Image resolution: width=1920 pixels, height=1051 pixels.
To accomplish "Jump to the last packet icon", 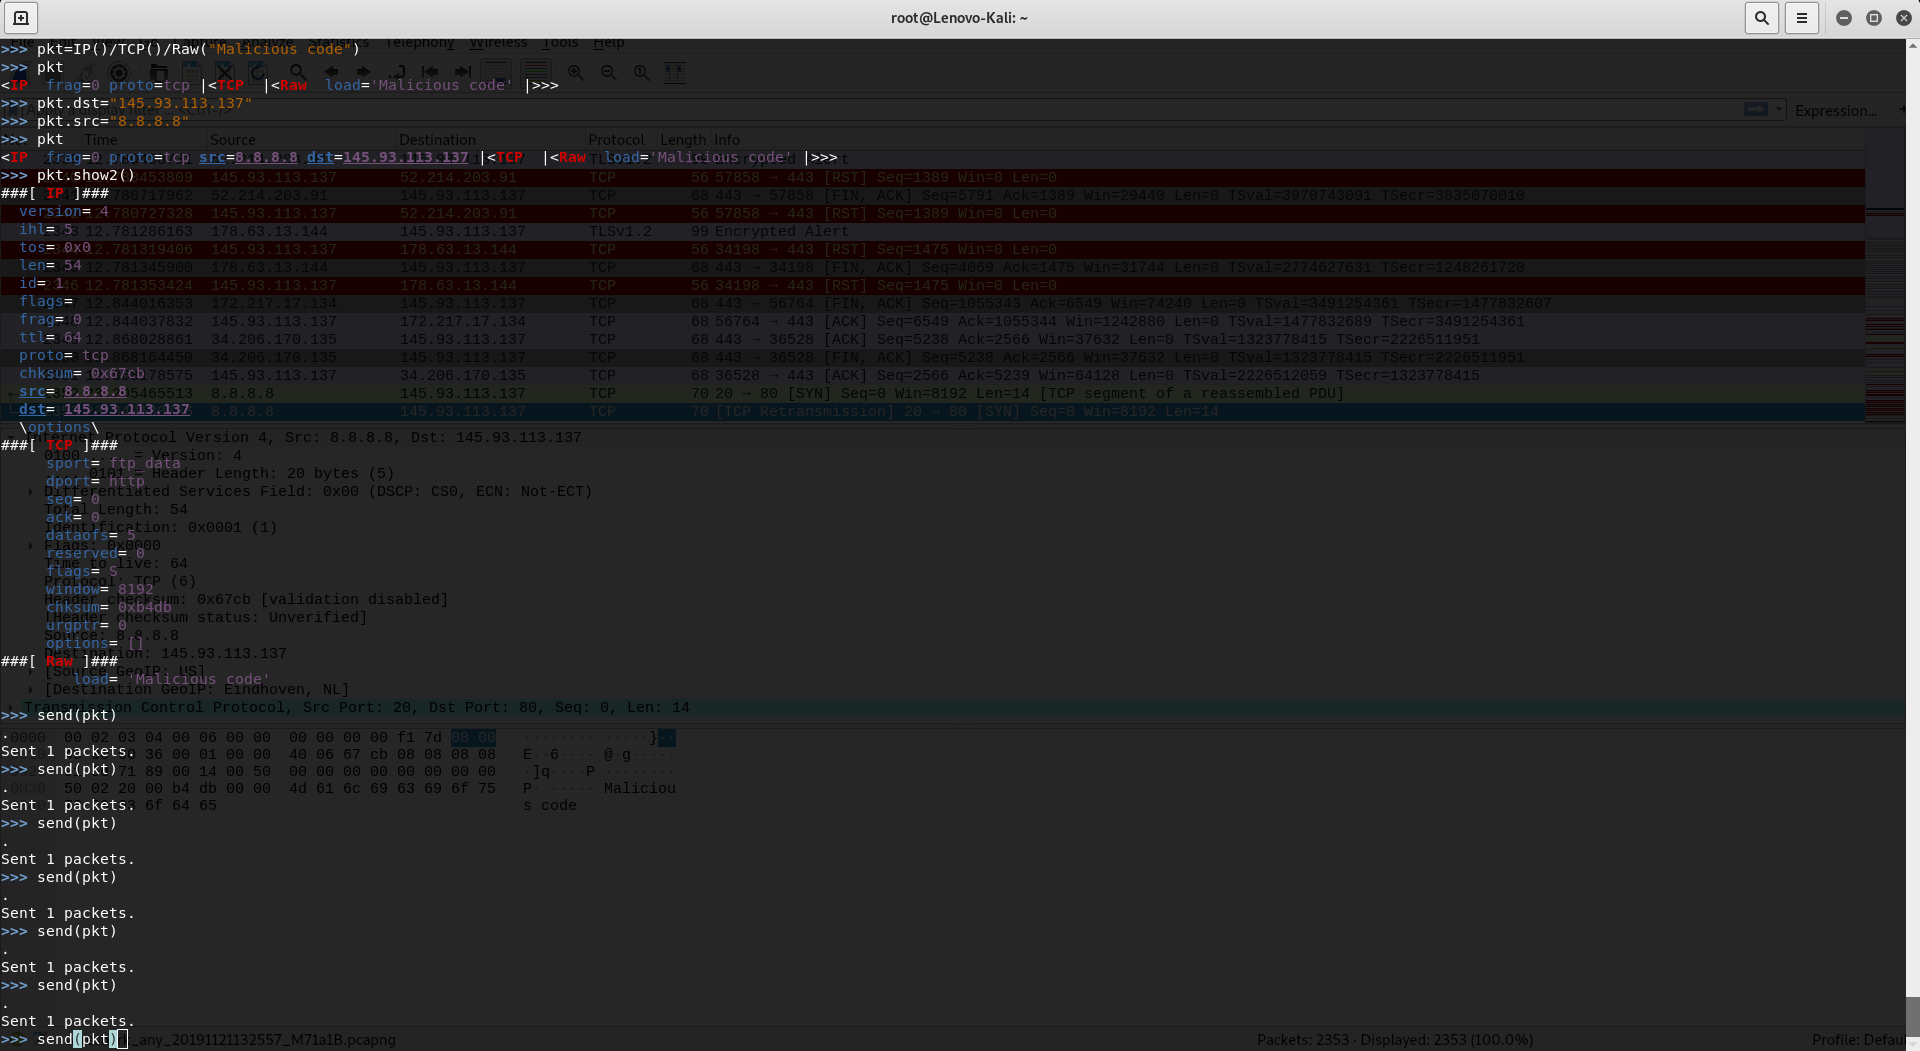I will (x=463, y=72).
